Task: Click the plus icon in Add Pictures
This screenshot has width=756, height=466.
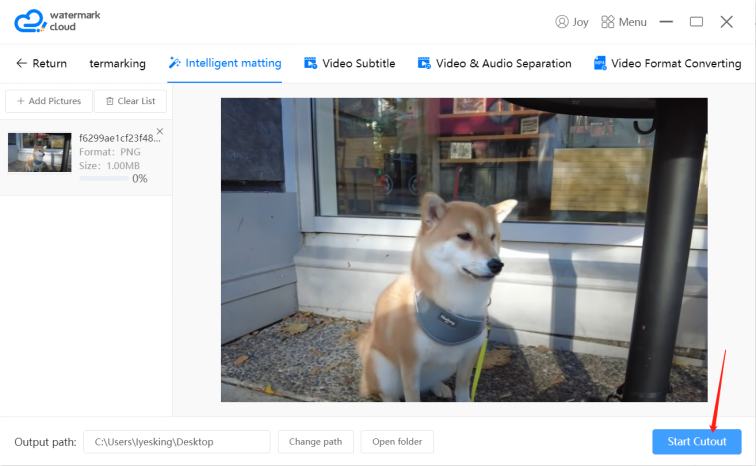Action: [21, 101]
